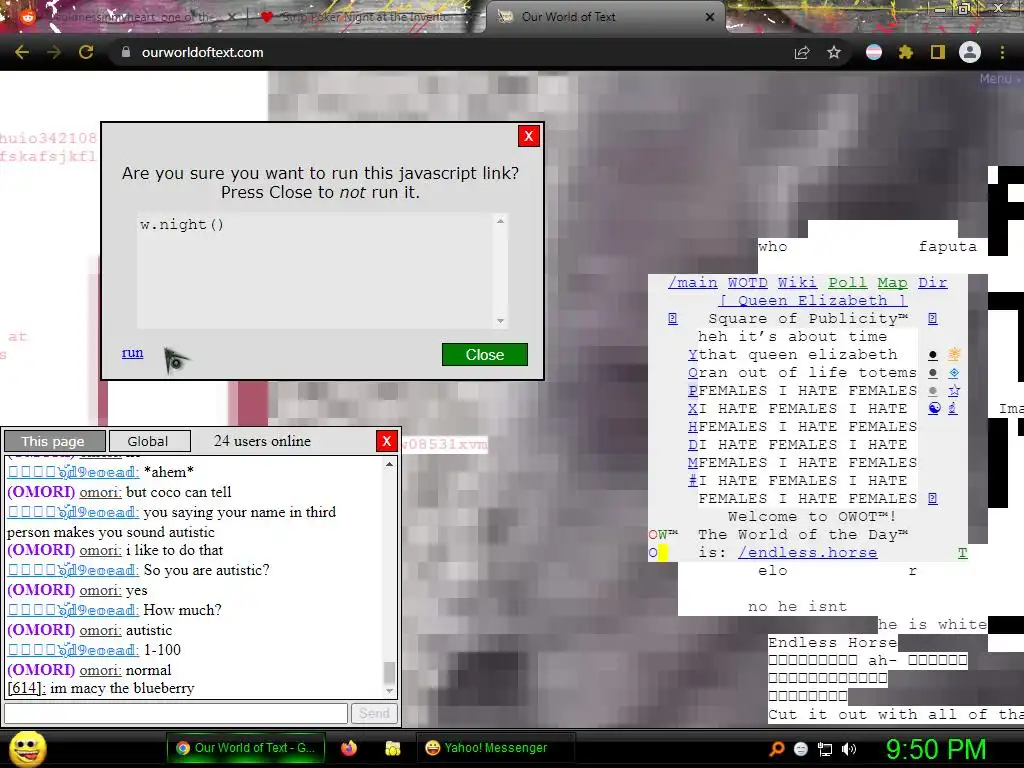The image size is (1024, 768).
Task: Reload the ourworldoftext.com page
Action: click(86, 52)
